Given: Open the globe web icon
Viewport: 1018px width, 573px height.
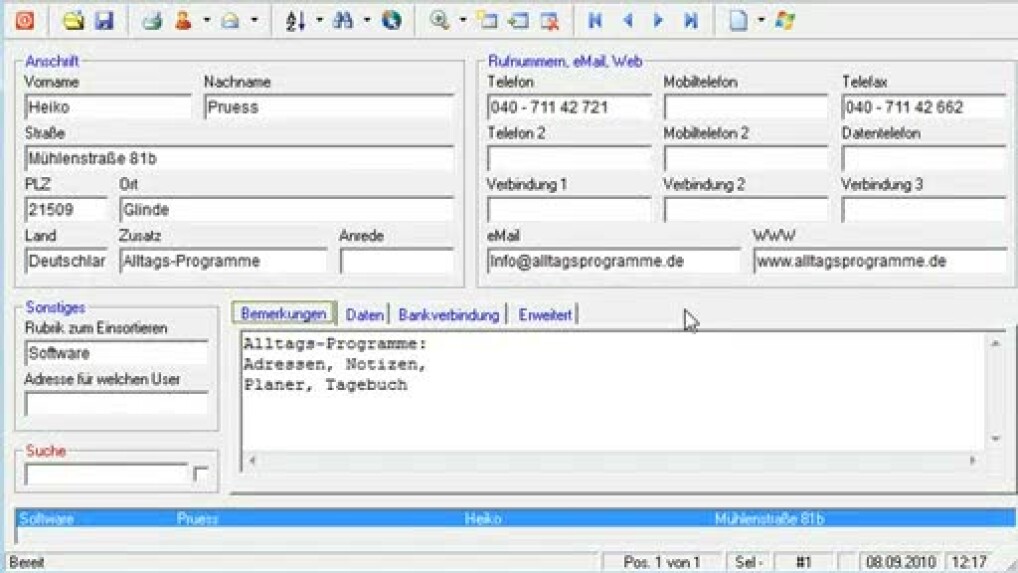Looking at the screenshot, I should (391, 20).
